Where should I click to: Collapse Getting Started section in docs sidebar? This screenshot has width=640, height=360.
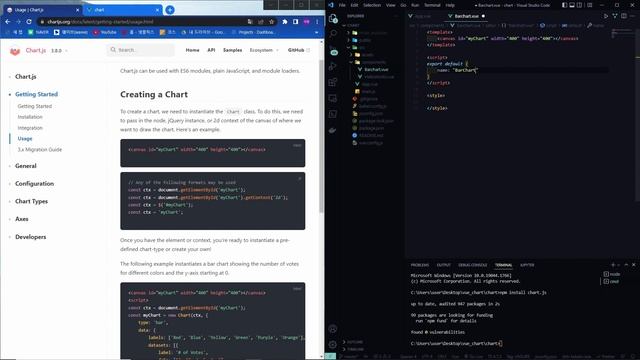click(36, 94)
